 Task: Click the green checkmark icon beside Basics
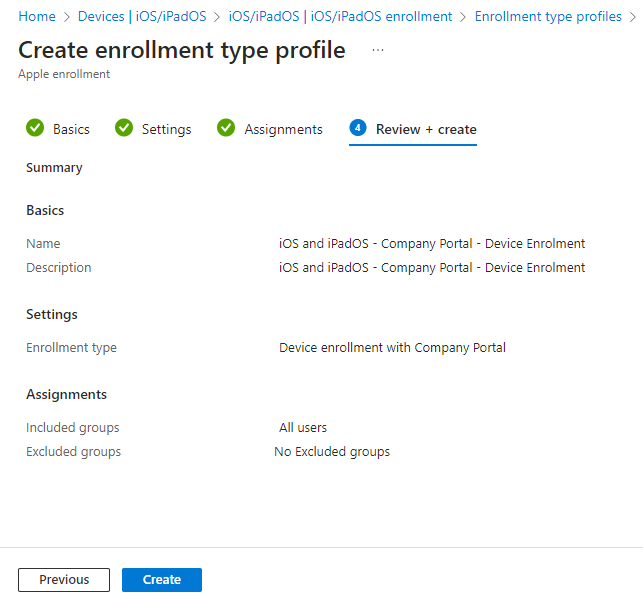tap(35, 128)
